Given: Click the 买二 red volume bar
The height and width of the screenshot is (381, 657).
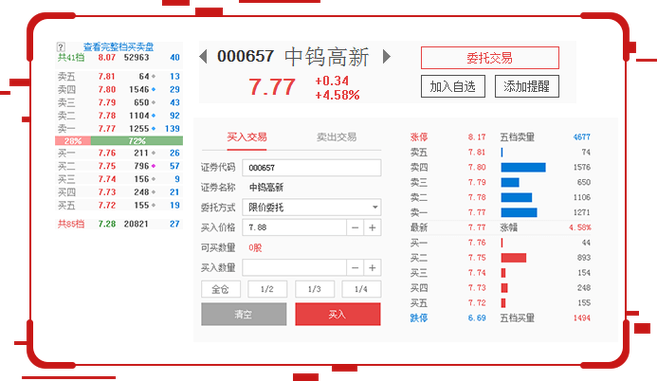Looking at the screenshot, I should [x=513, y=258].
